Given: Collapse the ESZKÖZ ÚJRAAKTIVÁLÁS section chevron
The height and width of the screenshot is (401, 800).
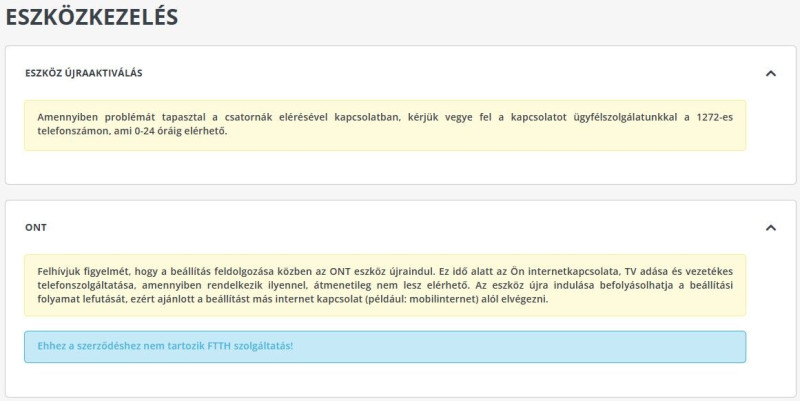Looking at the screenshot, I should (x=770, y=73).
